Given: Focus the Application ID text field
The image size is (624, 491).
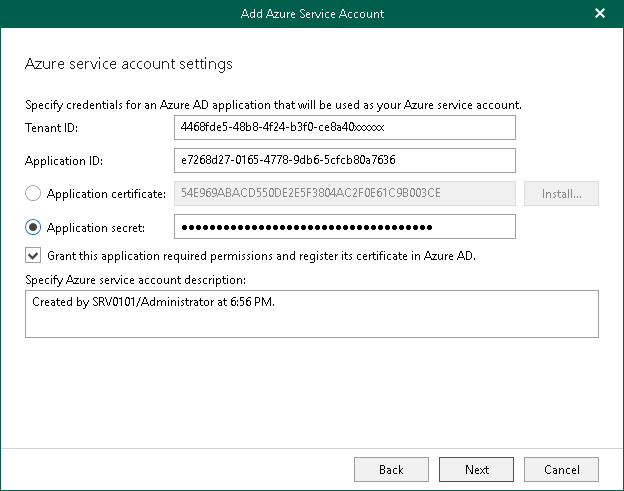Looking at the screenshot, I should point(344,160).
